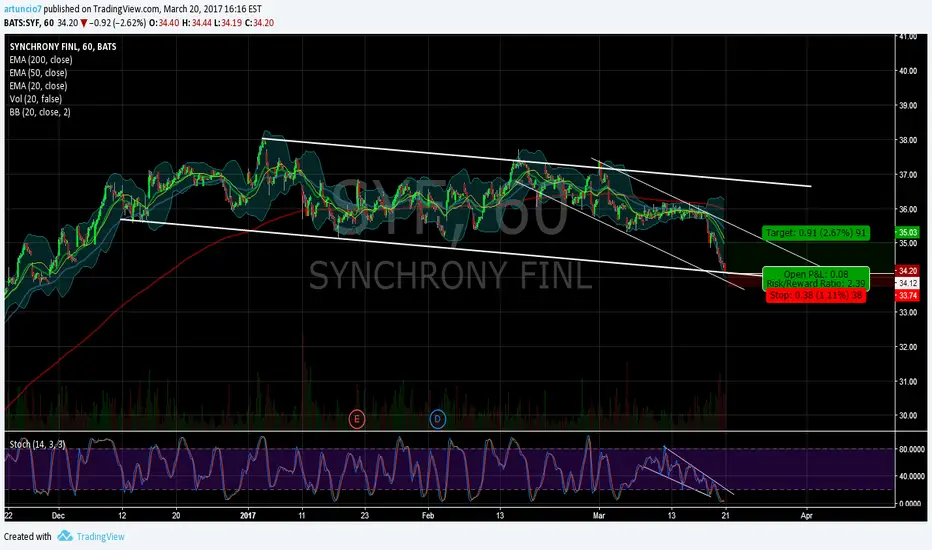Click the blue D dividend marker
932x550 pixels.
coord(437,419)
